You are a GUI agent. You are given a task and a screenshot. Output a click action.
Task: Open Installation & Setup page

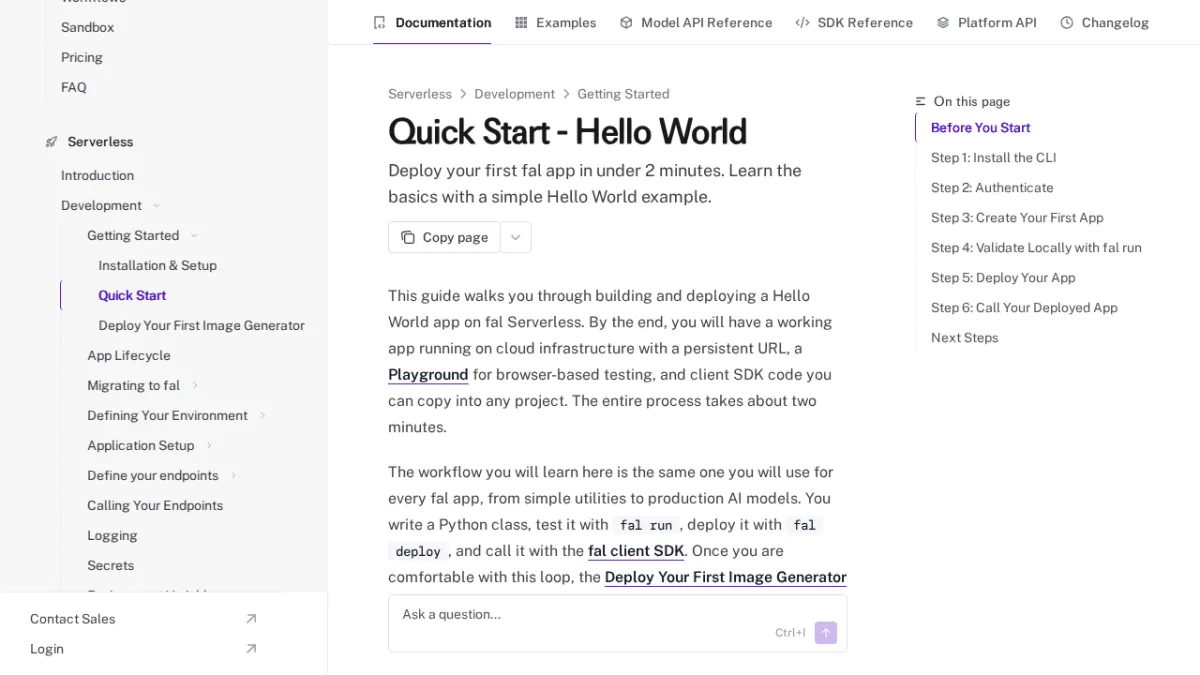point(157,265)
